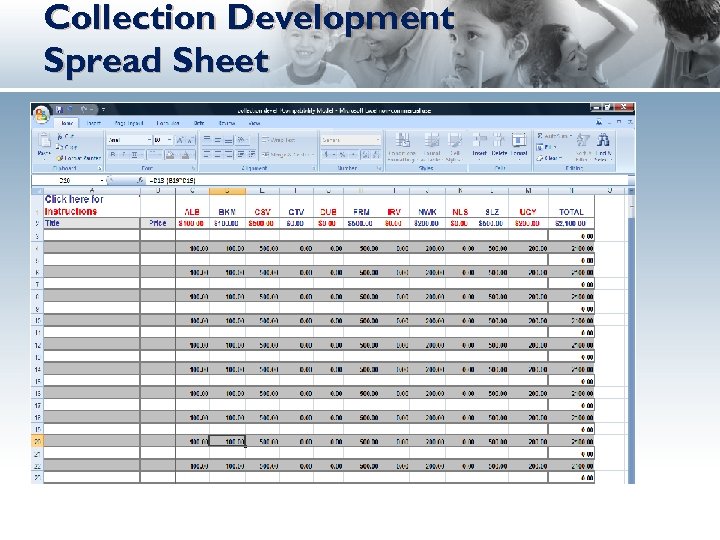Viewport: 720px width, 540px height.
Task: Toggle Italic formatting
Action: [124, 155]
